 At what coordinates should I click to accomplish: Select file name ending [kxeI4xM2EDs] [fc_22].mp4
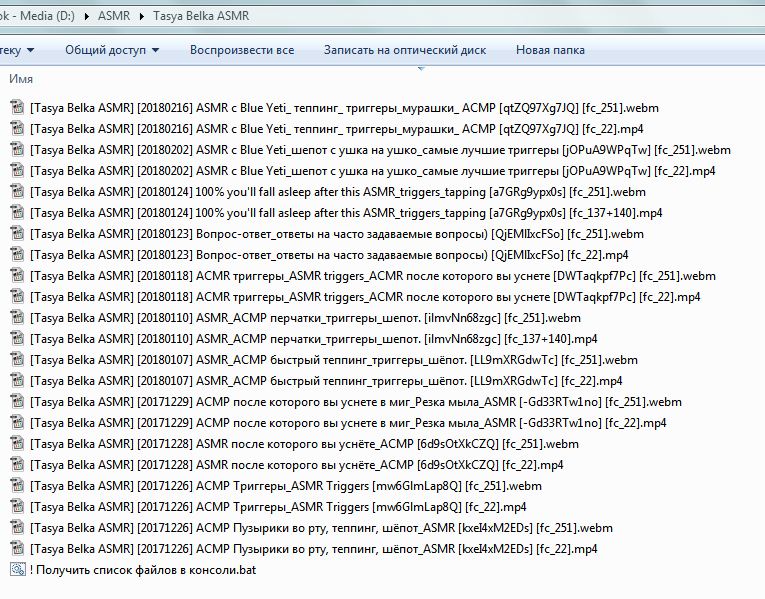tap(314, 549)
